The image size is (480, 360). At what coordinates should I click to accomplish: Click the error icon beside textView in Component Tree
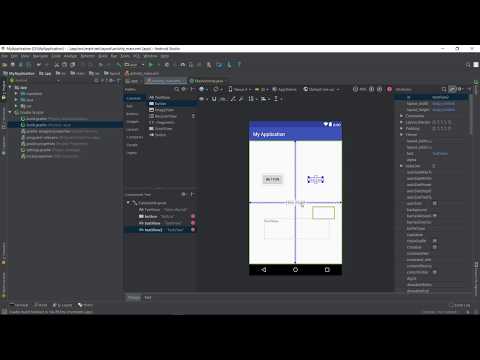(x=193, y=223)
